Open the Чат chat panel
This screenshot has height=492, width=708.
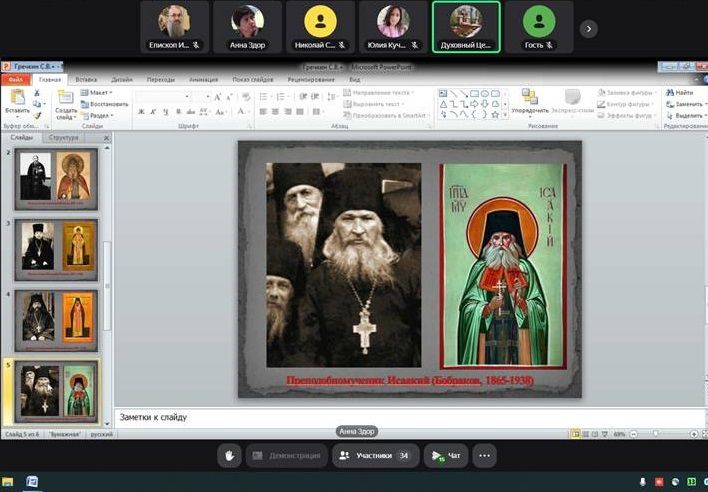(446, 456)
